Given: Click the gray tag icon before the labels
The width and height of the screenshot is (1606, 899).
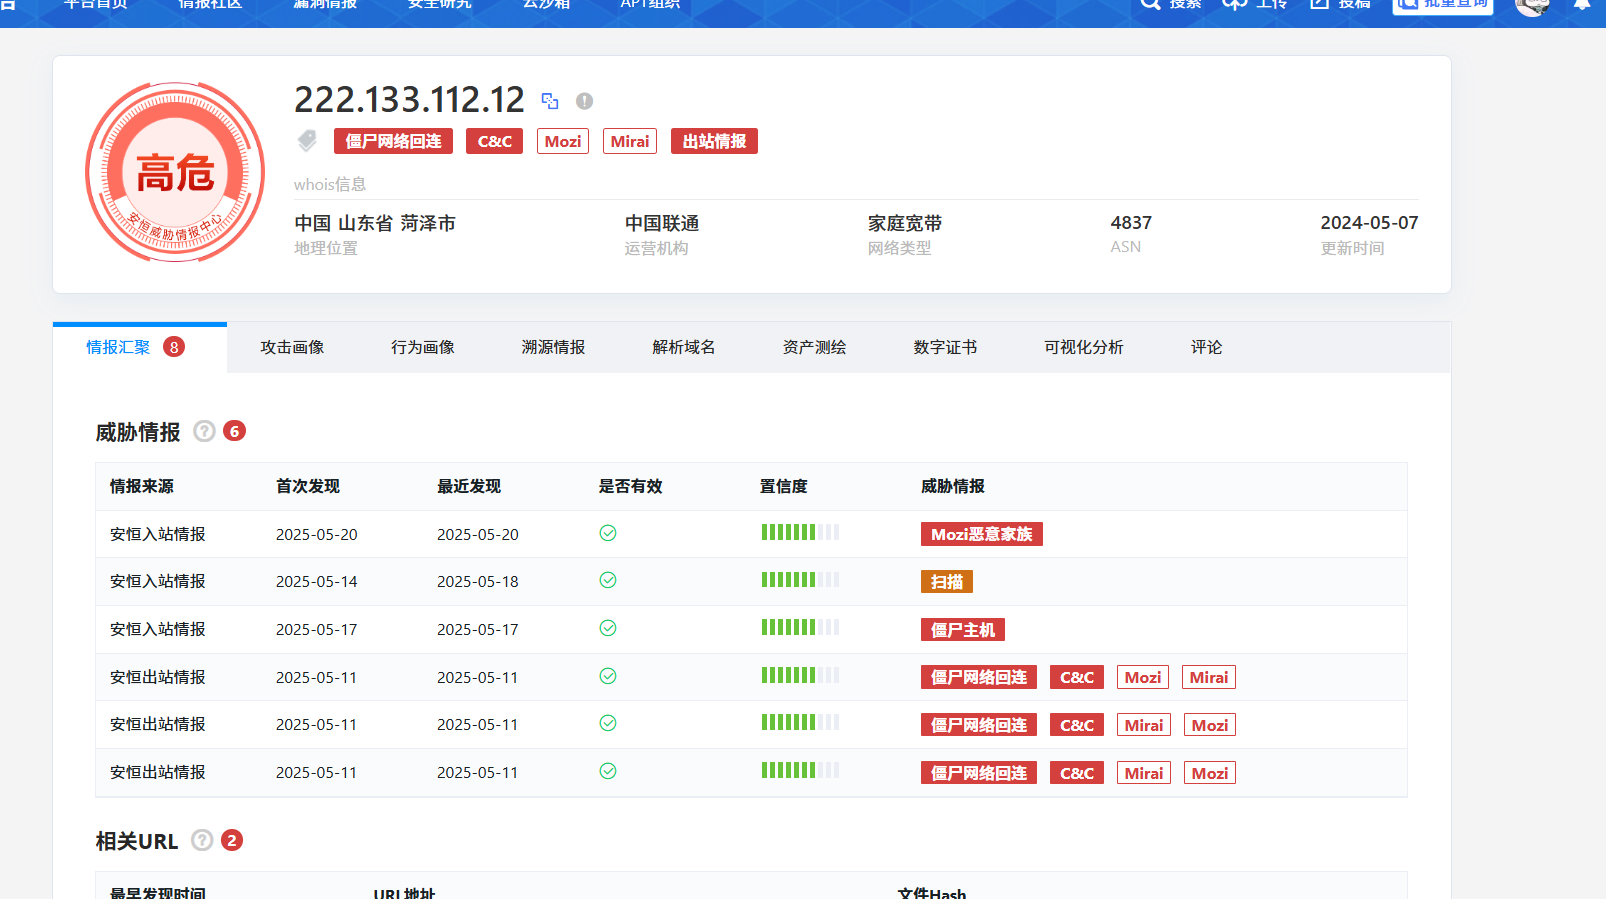Looking at the screenshot, I should (x=307, y=141).
